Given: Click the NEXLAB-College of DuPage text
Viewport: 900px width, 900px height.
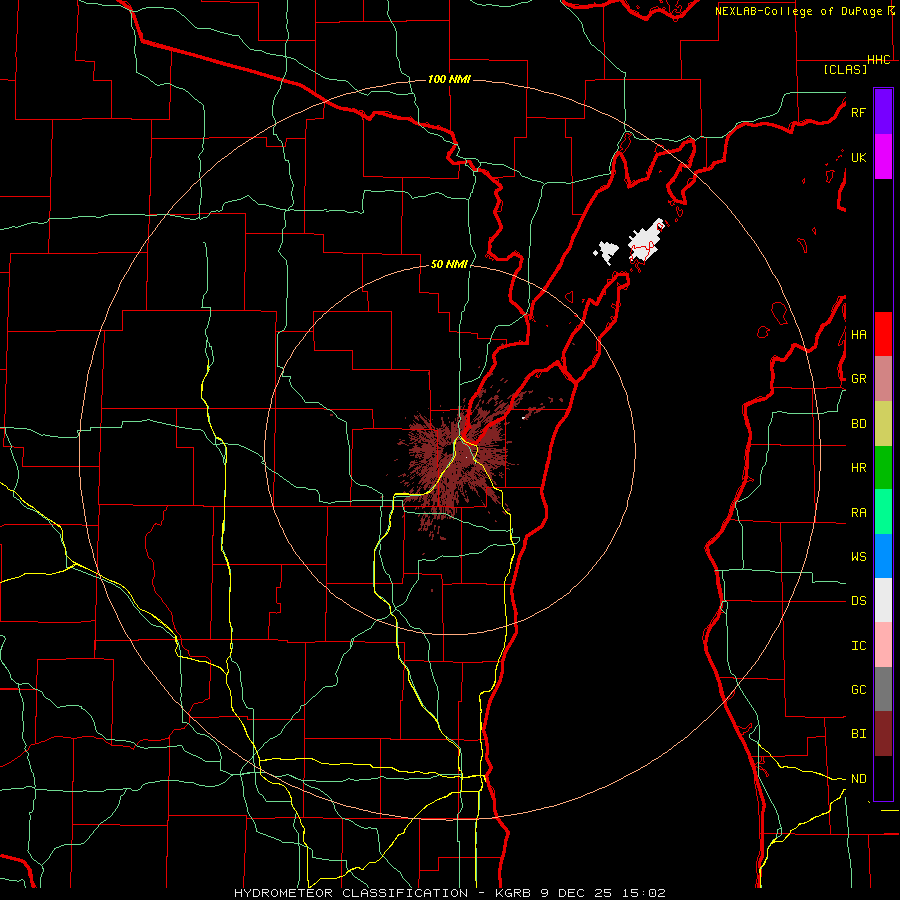Looking at the screenshot, I should (799, 11).
